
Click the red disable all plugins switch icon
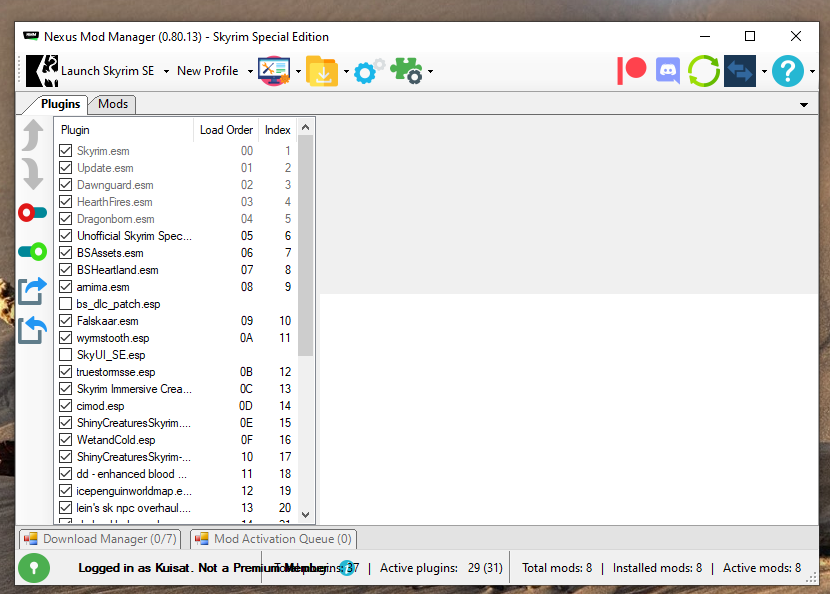pos(33,213)
